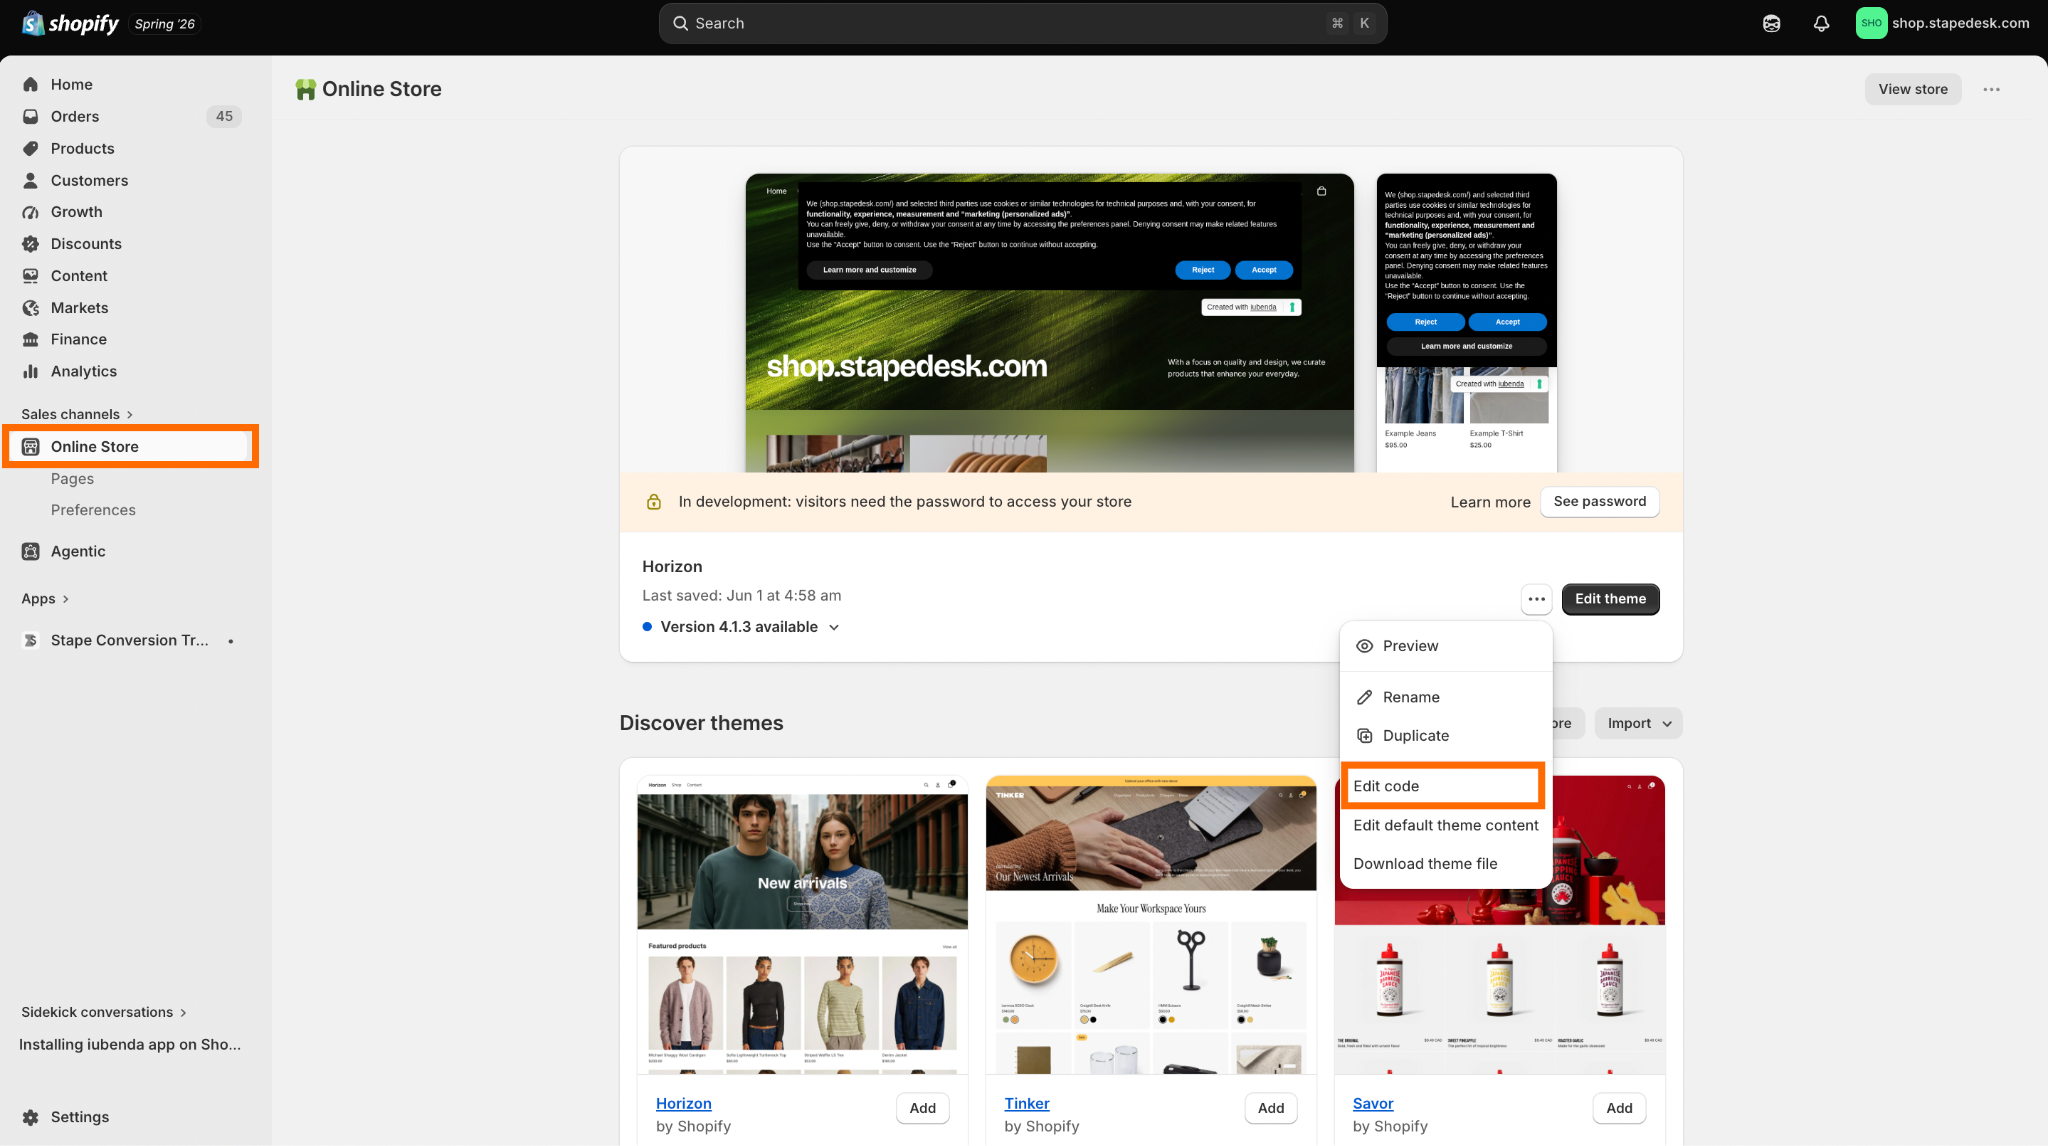Add the Horizon theme

[x=922, y=1108]
